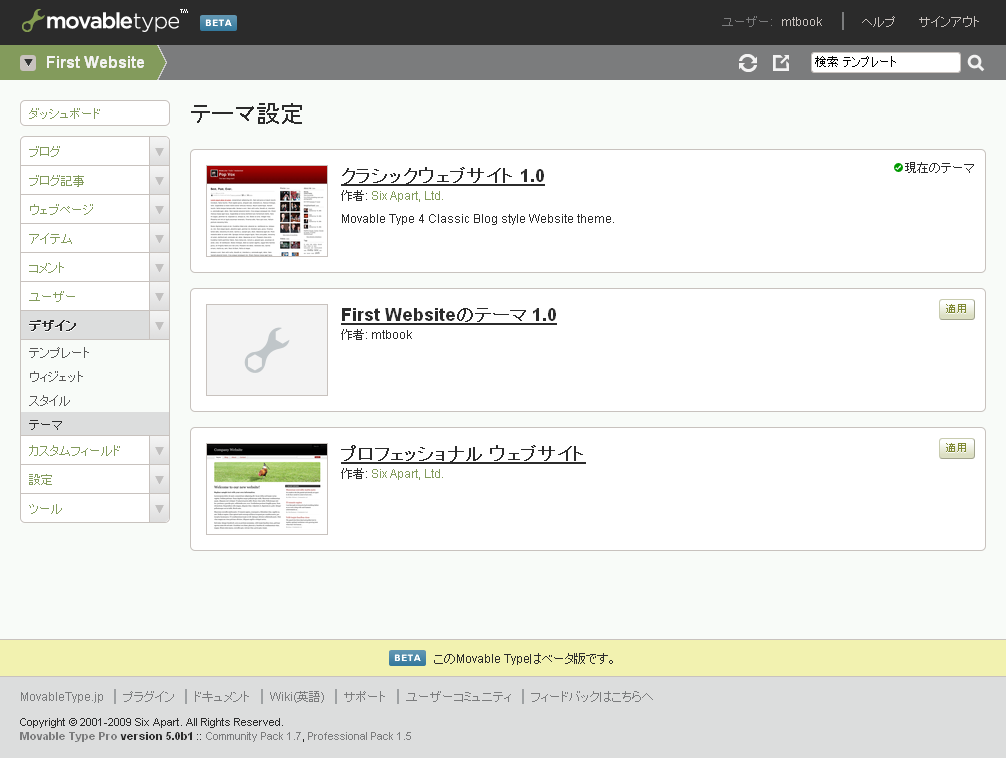Screen dimensions: 1006x758
Task: Click the search templates input field
Action: click(x=885, y=62)
